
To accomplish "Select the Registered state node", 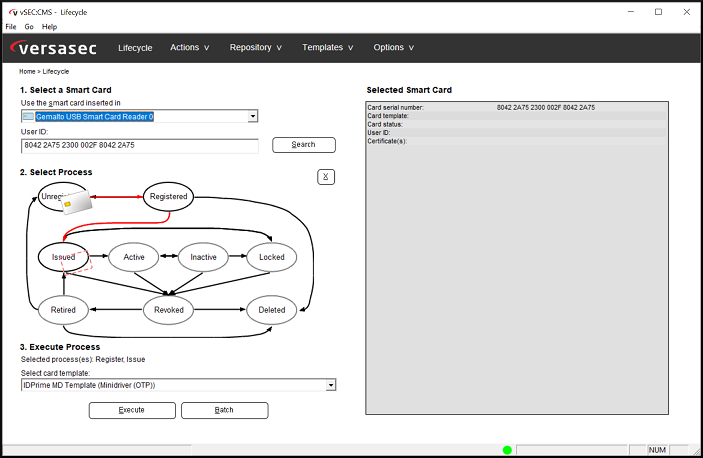I will coord(168,196).
